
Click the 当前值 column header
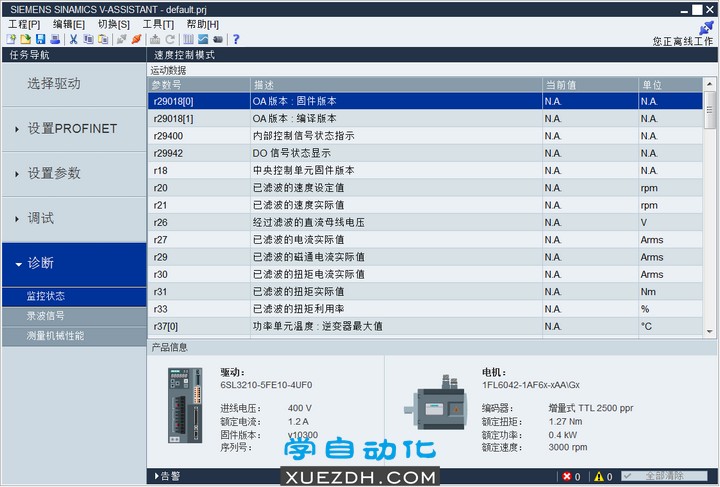pos(590,85)
